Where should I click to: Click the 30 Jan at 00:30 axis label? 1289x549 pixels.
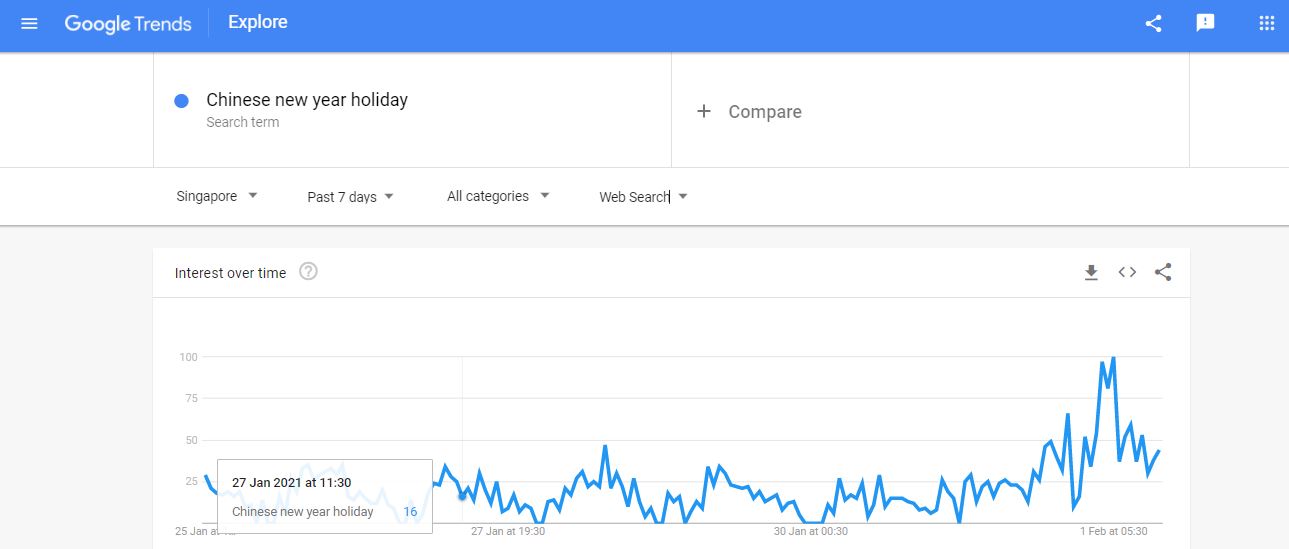click(810, 531)
